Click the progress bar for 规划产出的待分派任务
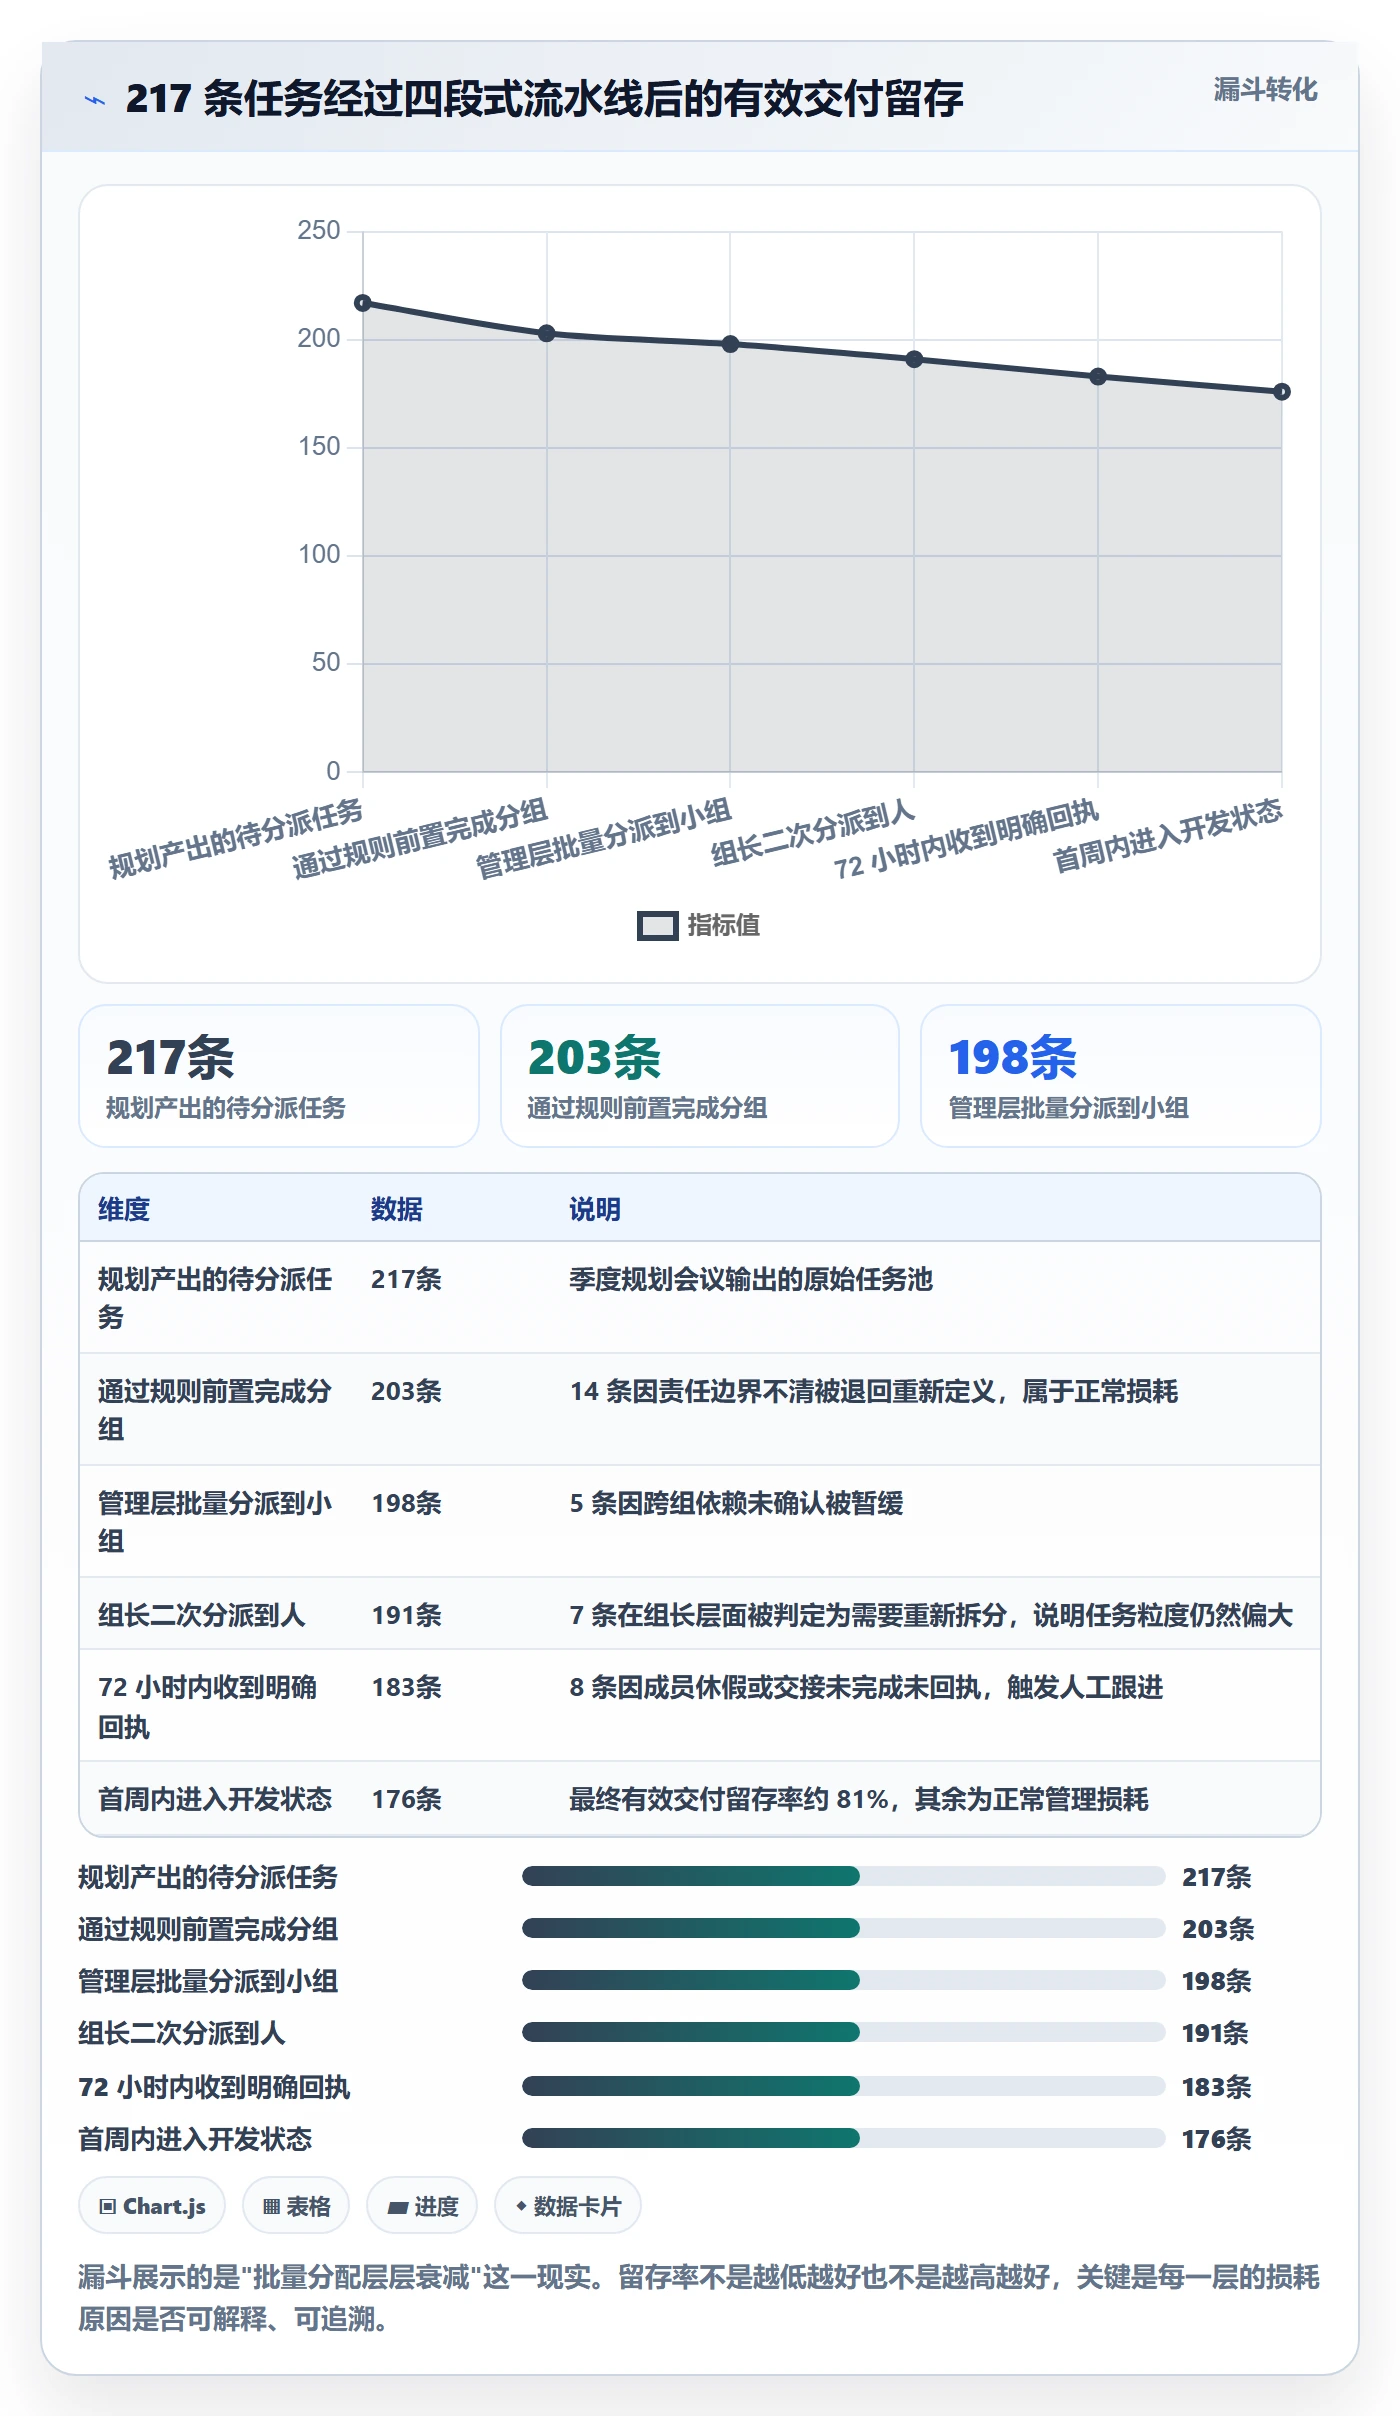Screen dimensions: 1400x2416 tap(843, 1876)
